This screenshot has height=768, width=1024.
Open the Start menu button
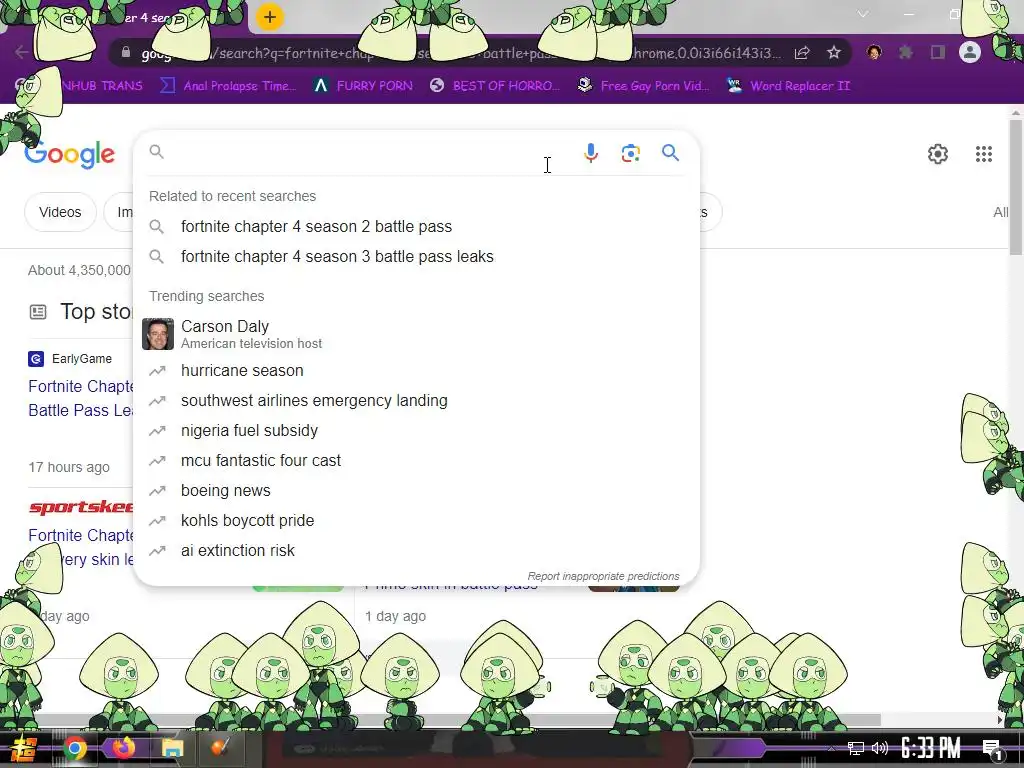[24, 748]
